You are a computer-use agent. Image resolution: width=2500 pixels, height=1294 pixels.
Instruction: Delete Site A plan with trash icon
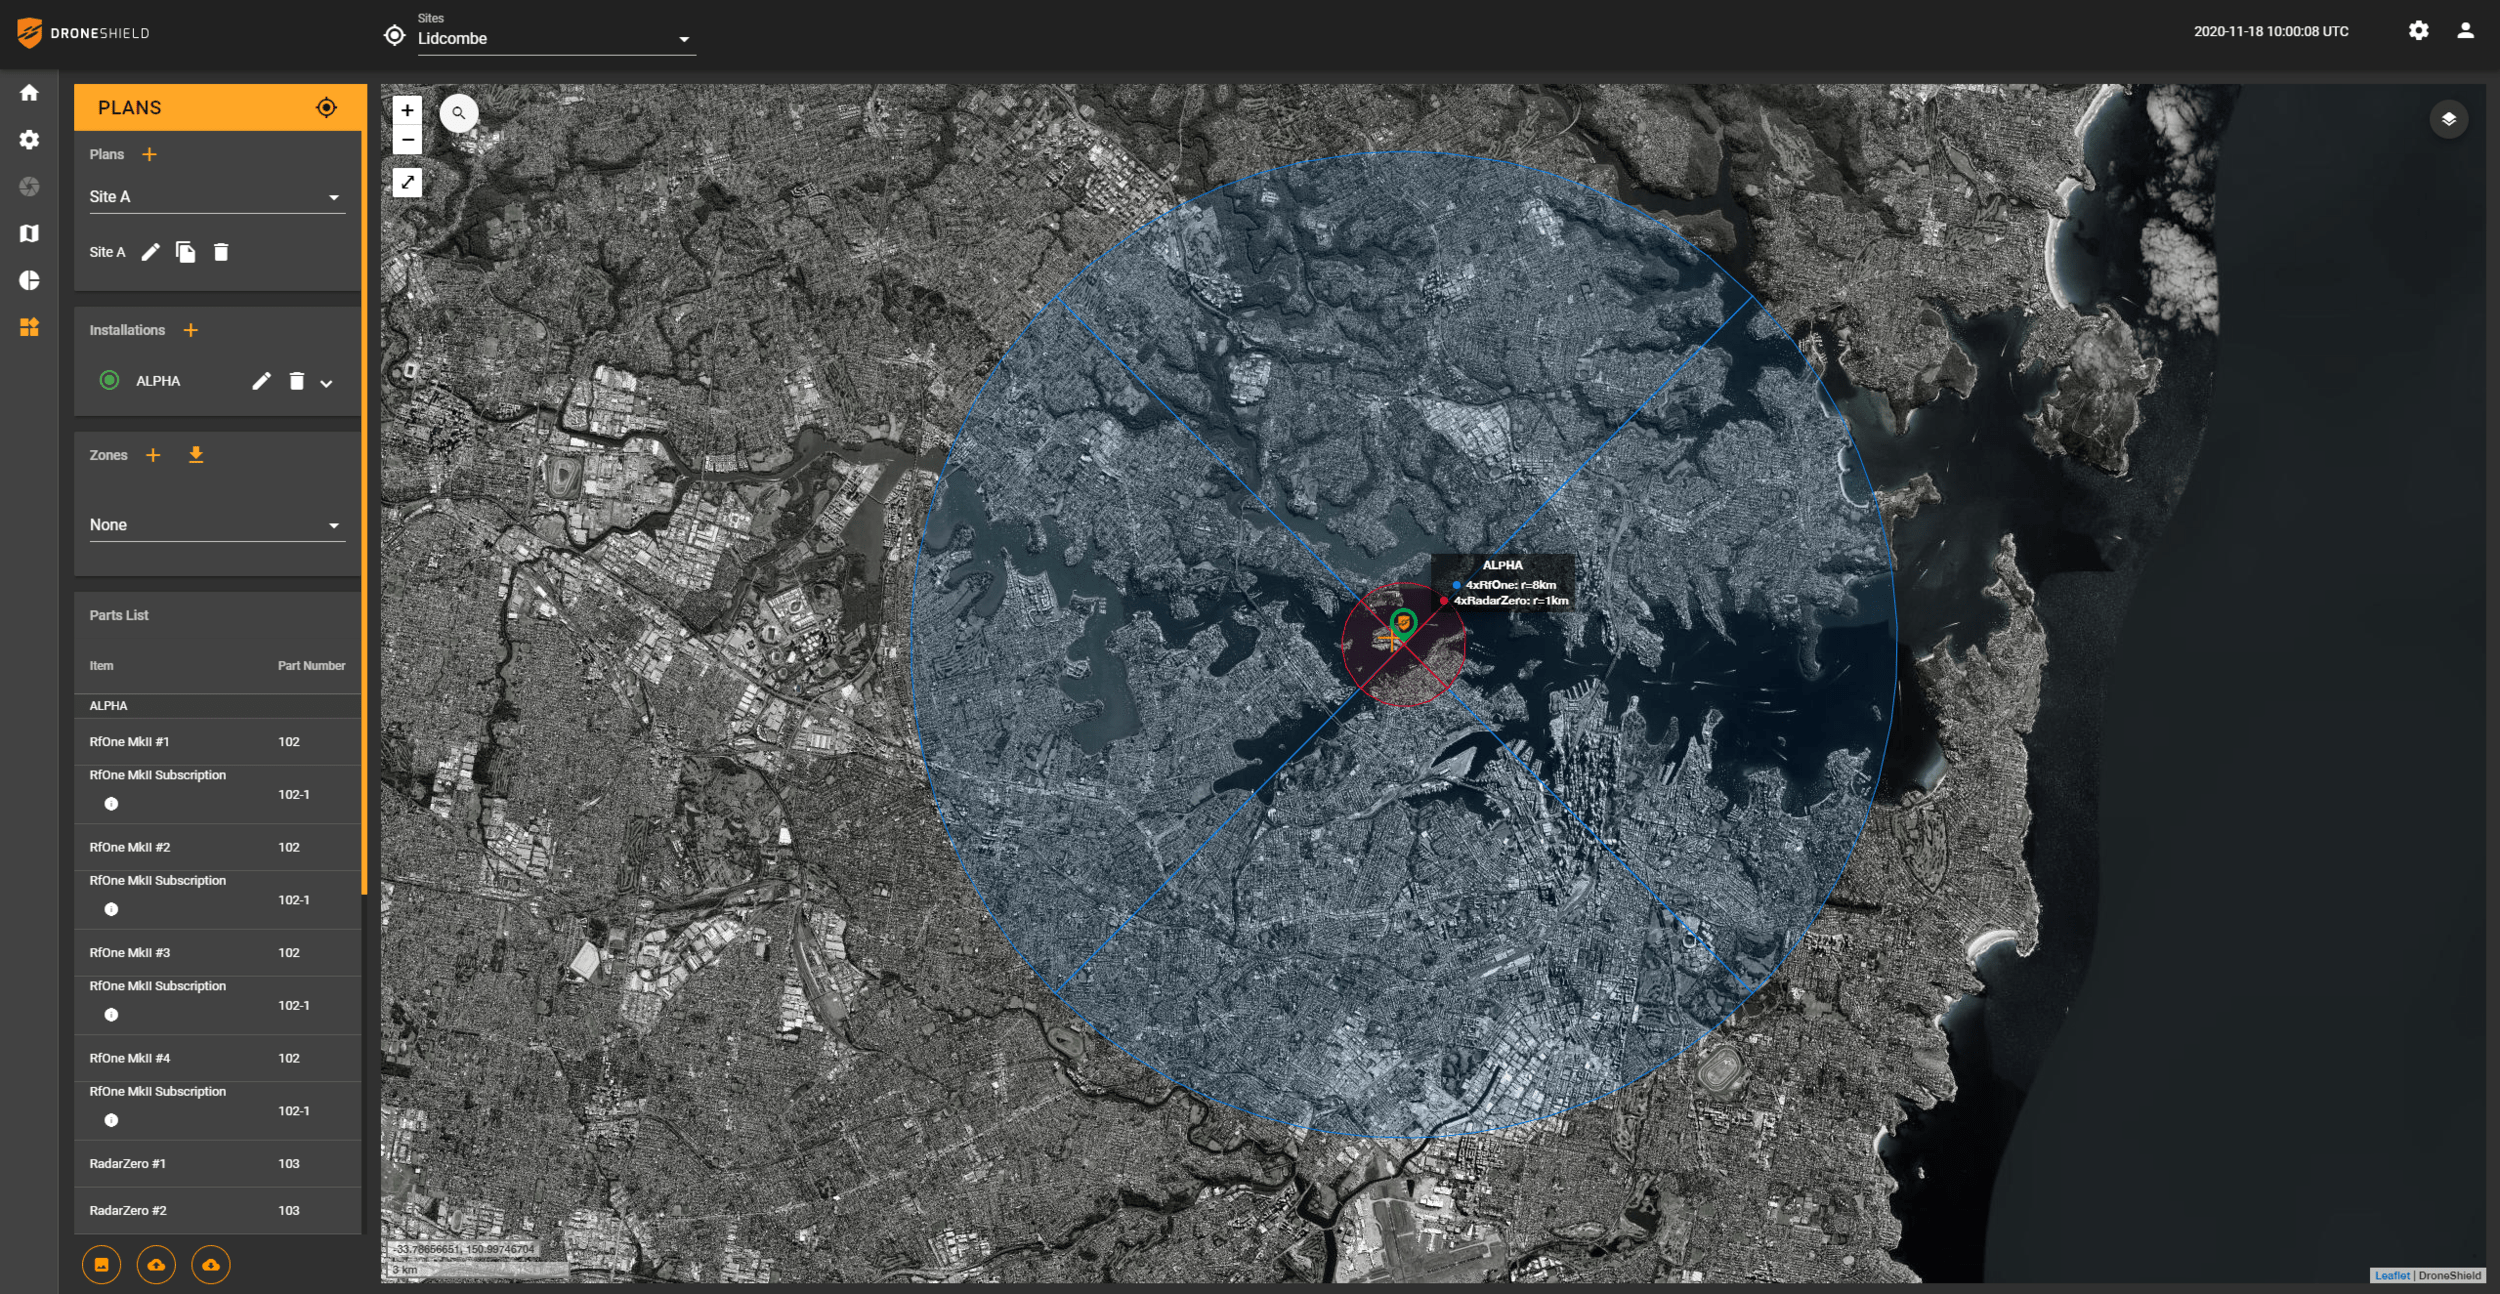click(221, 252)
